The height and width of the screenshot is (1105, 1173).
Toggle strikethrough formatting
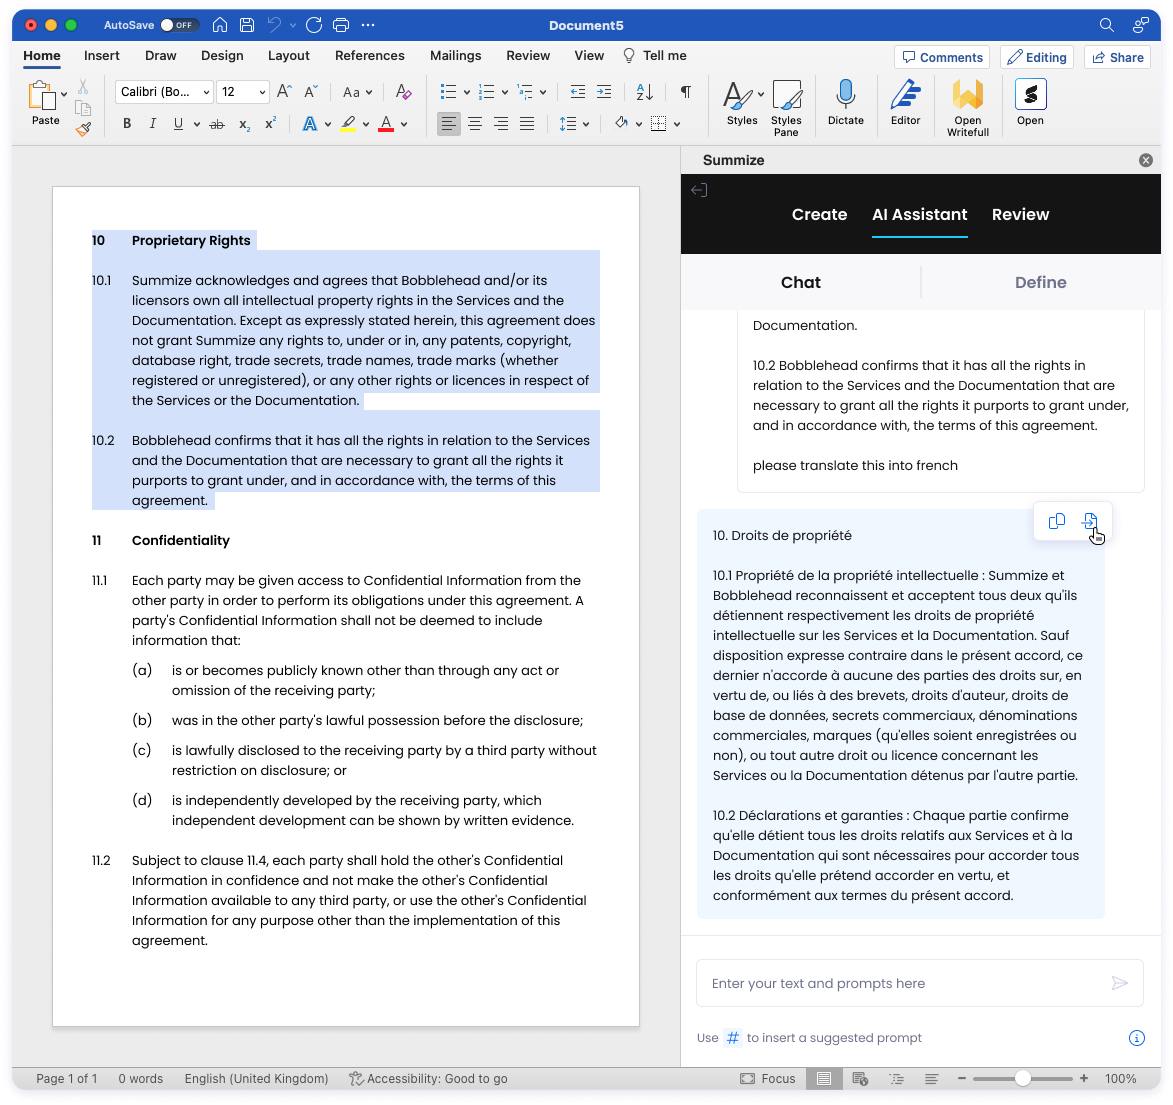tap(217, 124)
